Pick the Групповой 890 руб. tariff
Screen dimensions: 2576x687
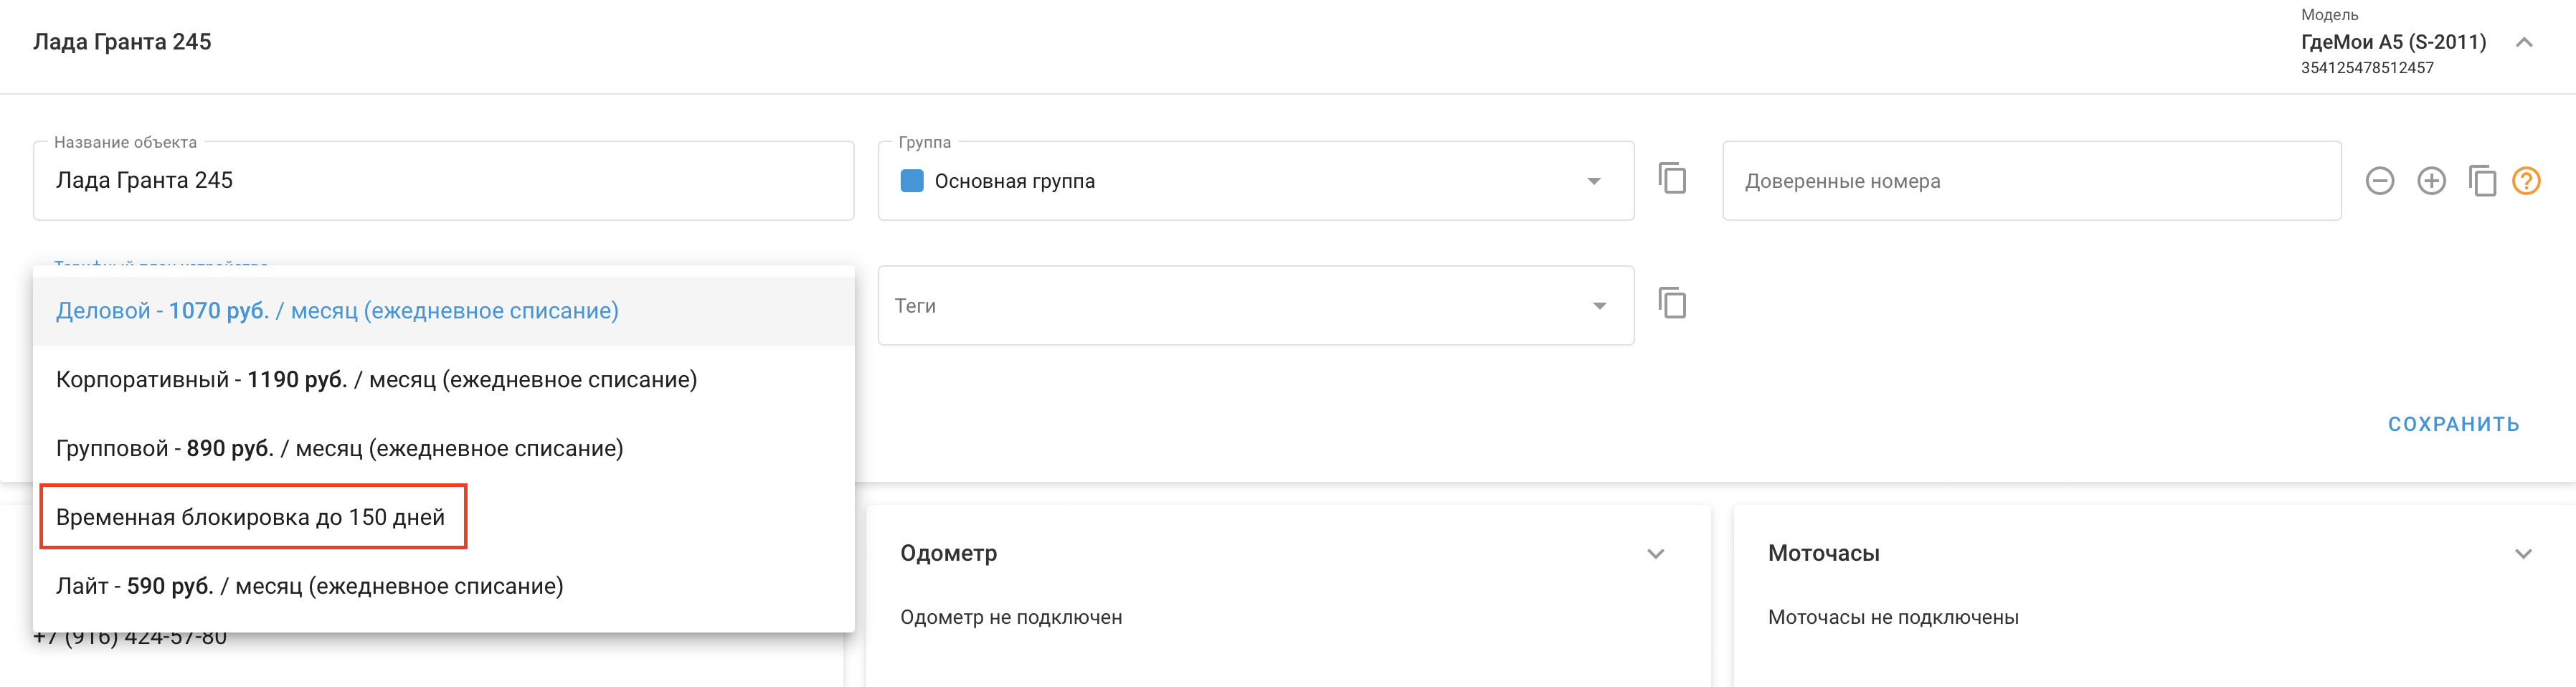click(339, 449)
